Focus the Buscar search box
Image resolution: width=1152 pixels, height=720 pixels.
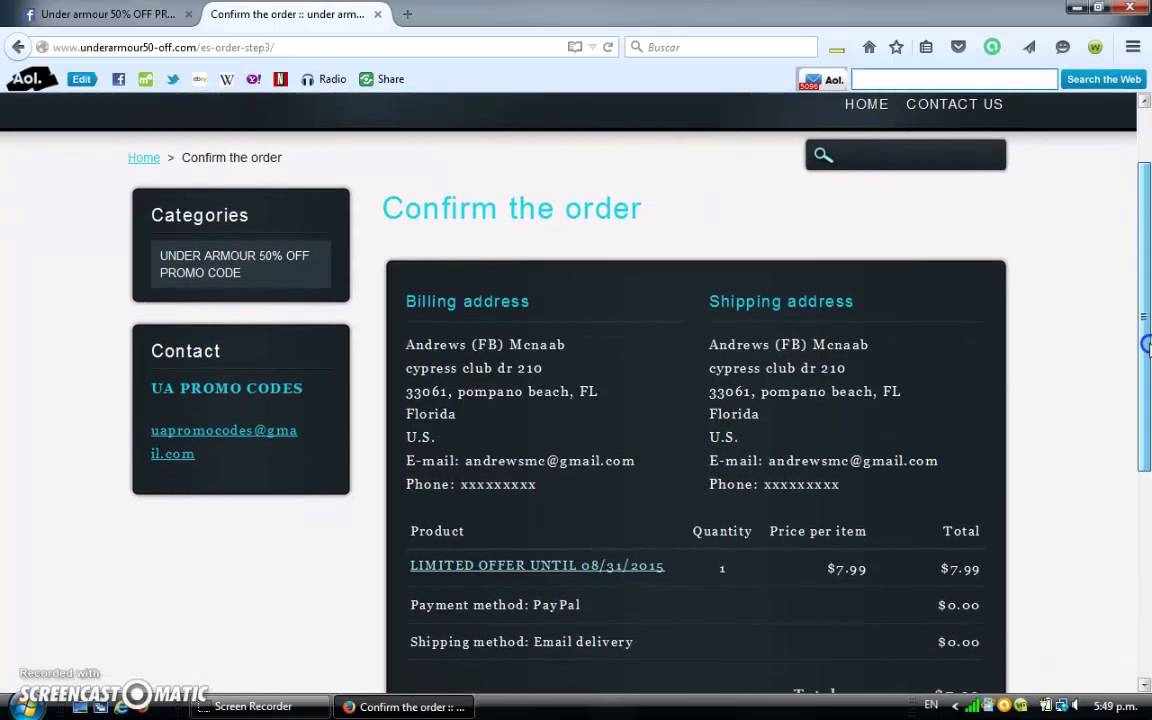pos(721,47)
